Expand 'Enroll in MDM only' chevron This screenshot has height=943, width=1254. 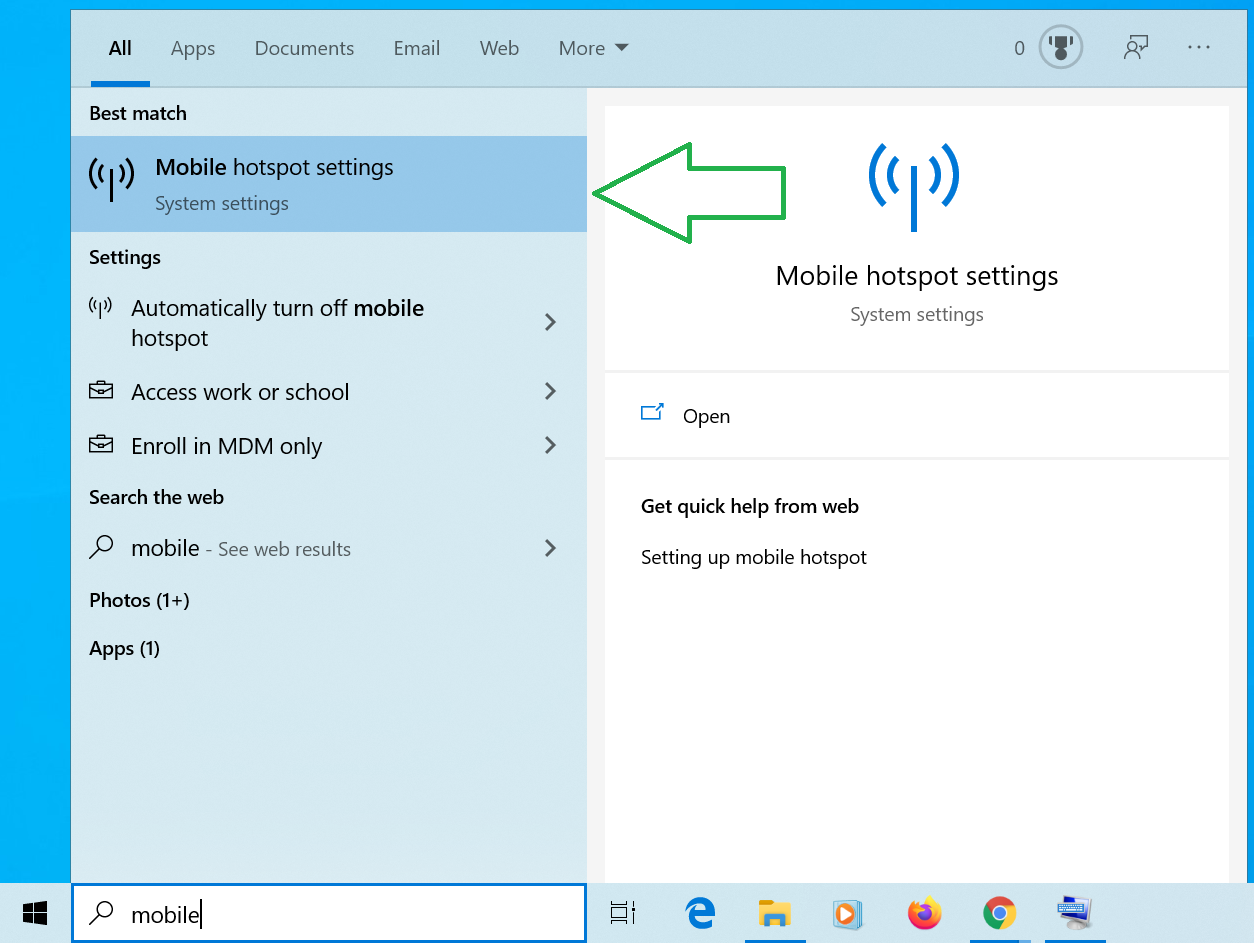tap(550, 446)
